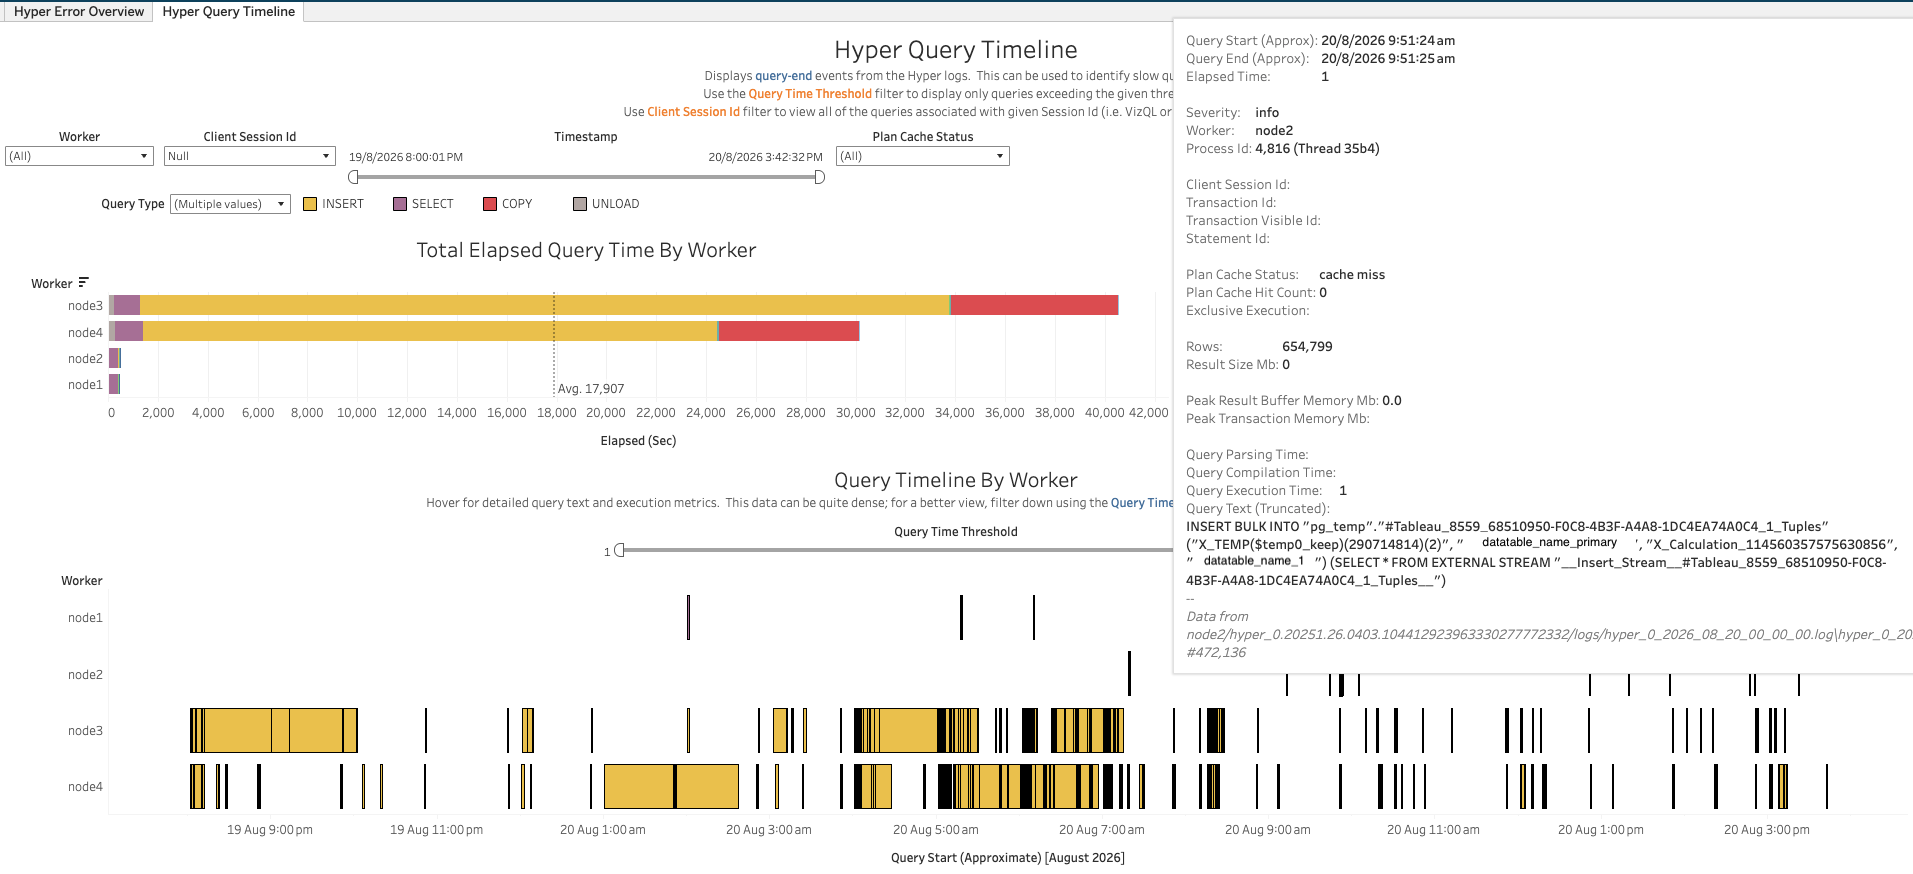1913x874 pixels.
Task: Click node1 bar in elapsed time chart
Action: (114, 384)
